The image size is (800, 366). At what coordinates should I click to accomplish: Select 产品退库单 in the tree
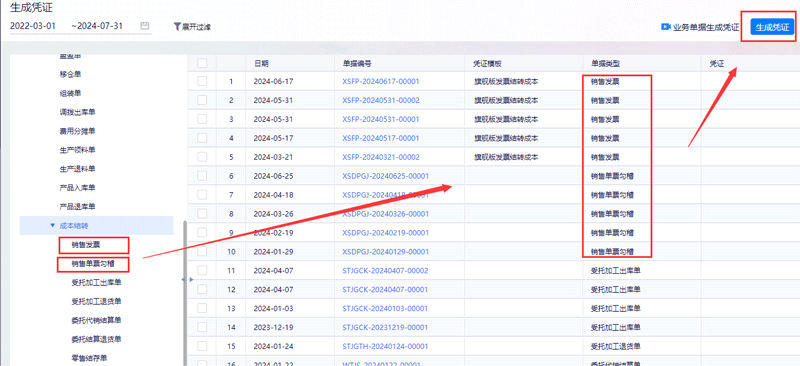point(78,207)
